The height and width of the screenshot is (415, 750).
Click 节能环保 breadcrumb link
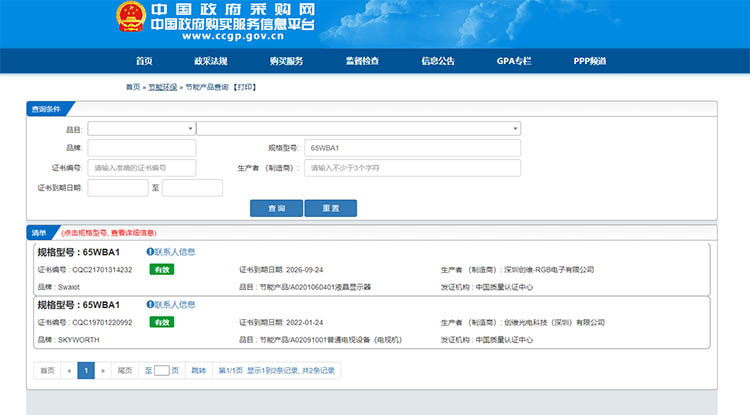coord(162,88)
